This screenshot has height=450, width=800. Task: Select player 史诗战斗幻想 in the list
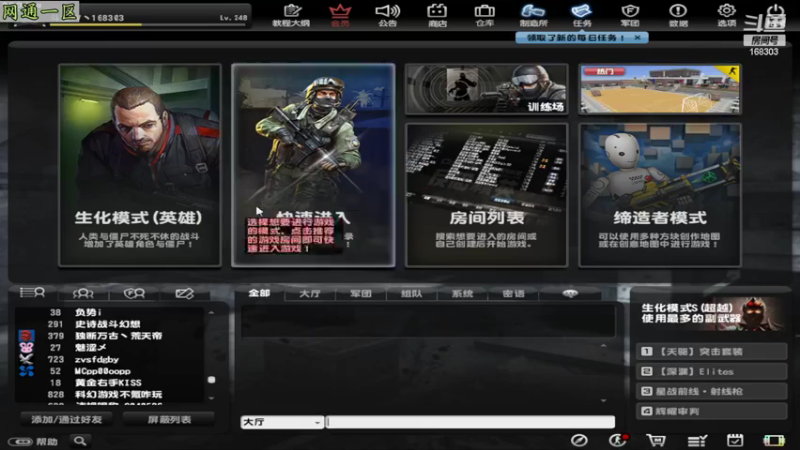click(110, 324)
